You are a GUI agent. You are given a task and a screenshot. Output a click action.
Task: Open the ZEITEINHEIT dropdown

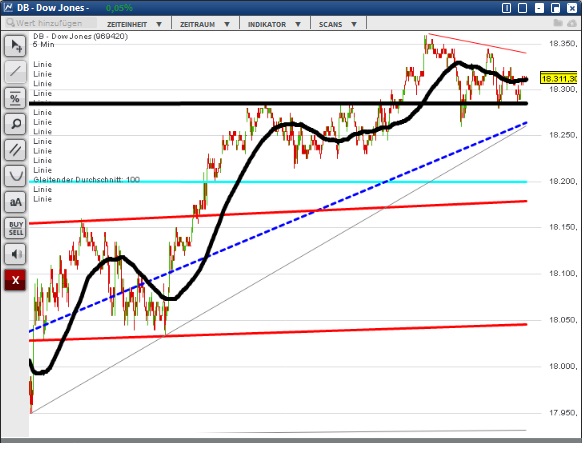click(x=134, y=24)
